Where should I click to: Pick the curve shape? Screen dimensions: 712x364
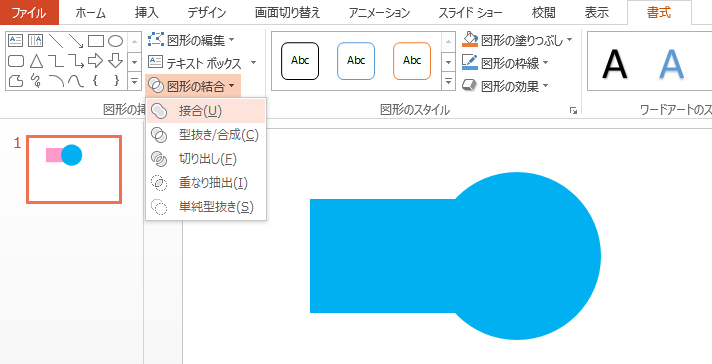coord(76,81)
